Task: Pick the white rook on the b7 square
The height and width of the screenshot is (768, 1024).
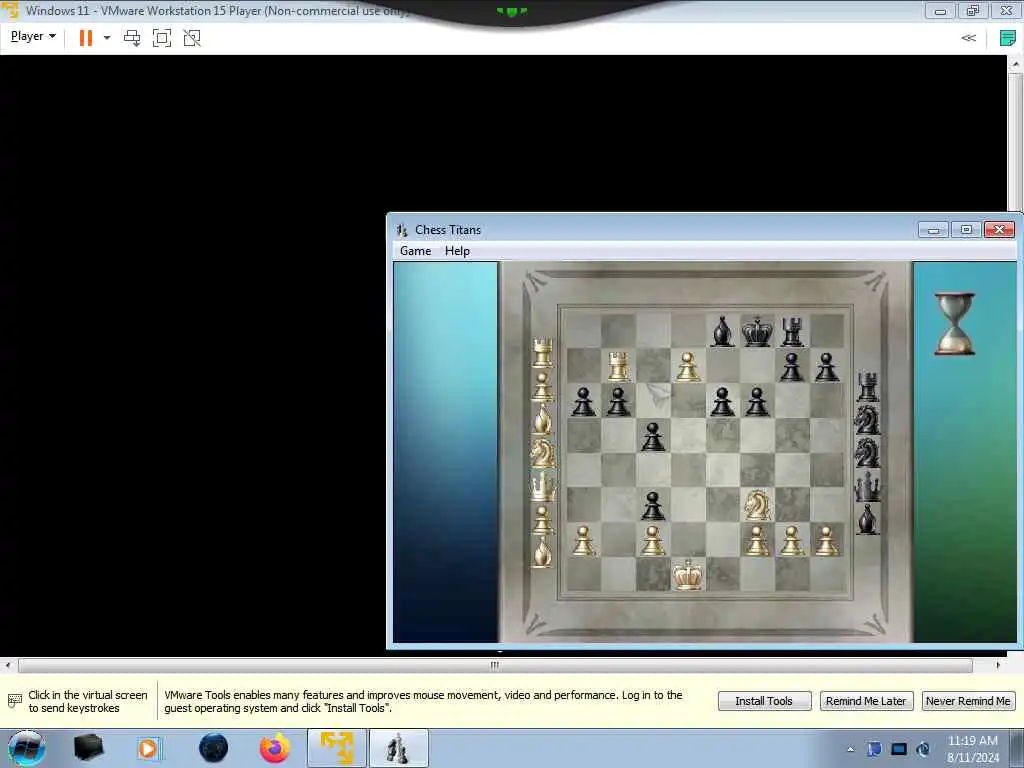Action: pyautogui.click(x=618, y=365)
